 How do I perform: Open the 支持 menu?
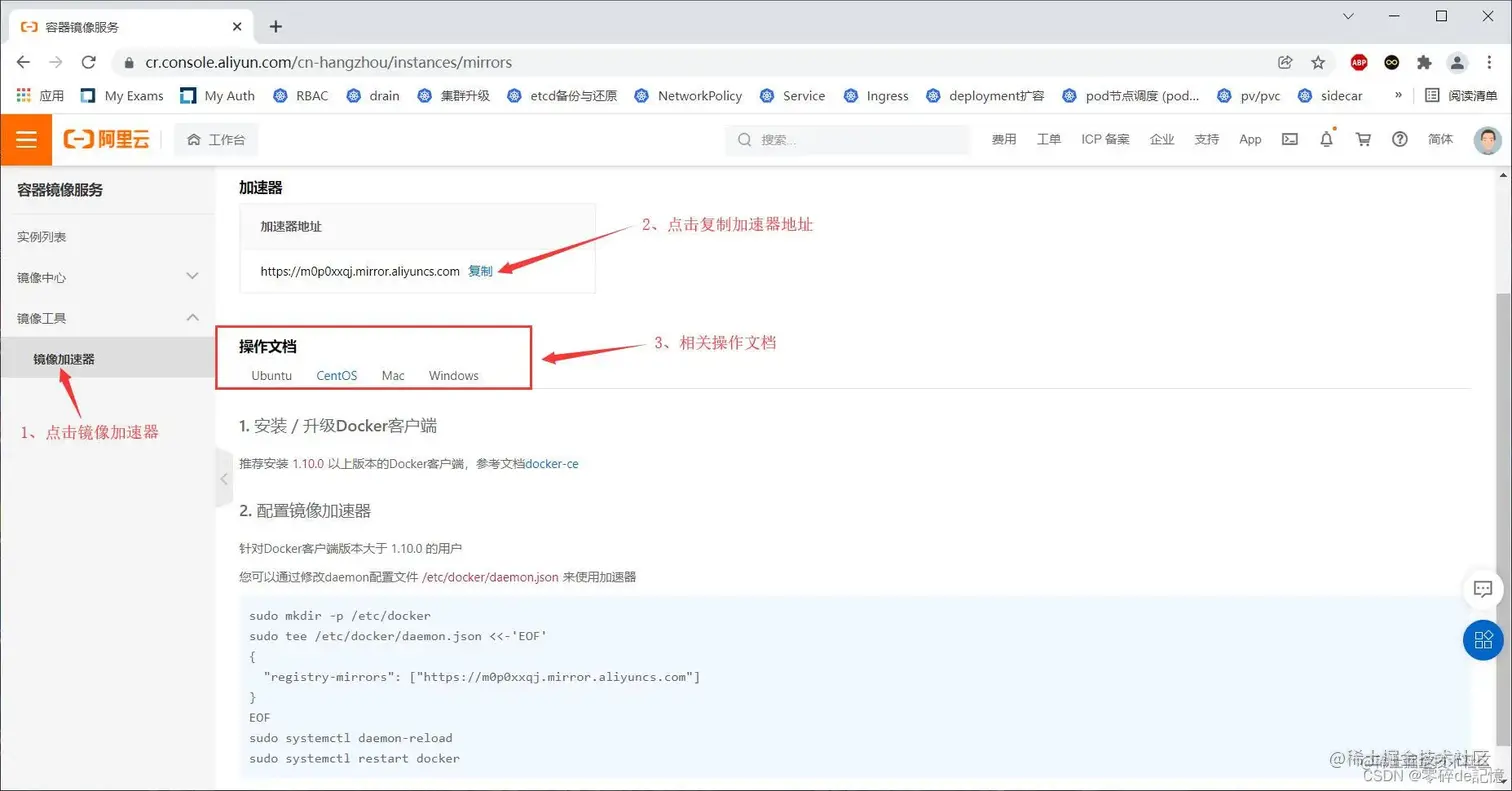(x=1207, y=140)
